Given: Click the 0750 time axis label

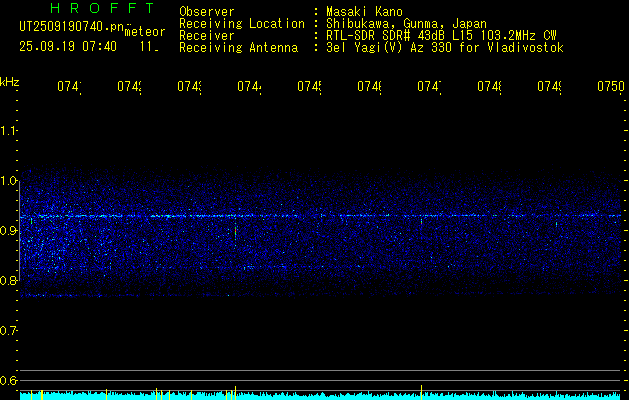Looking at the screenshot, I should tap(610, 87).
